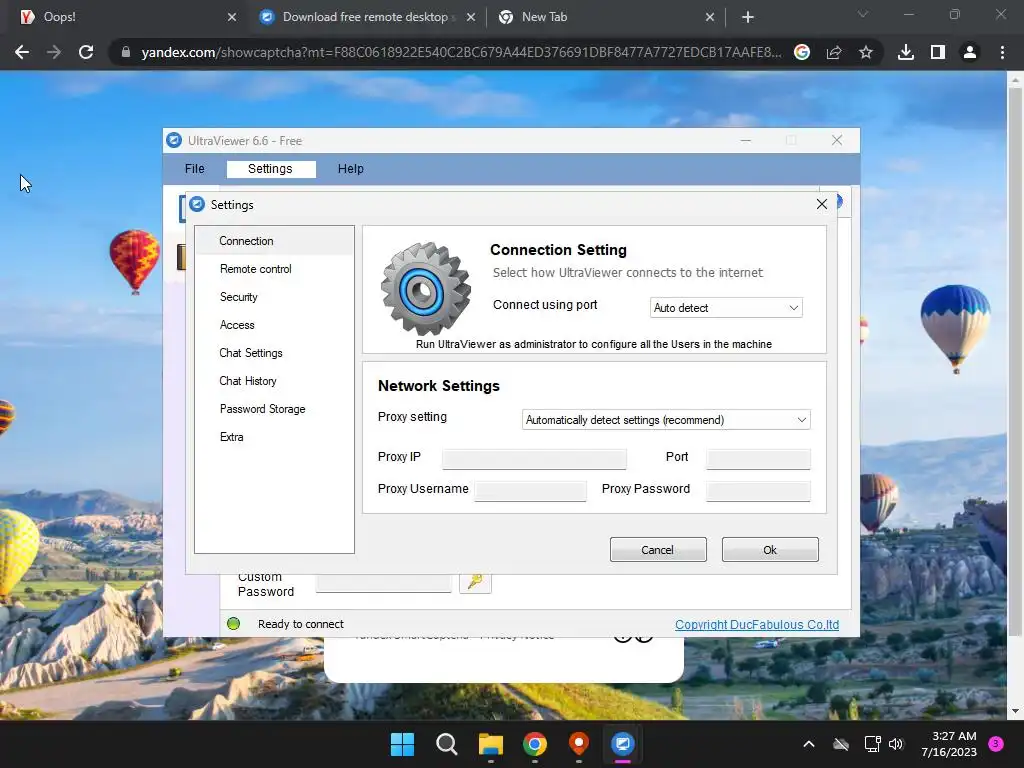Select the Password Storage category

275,409
